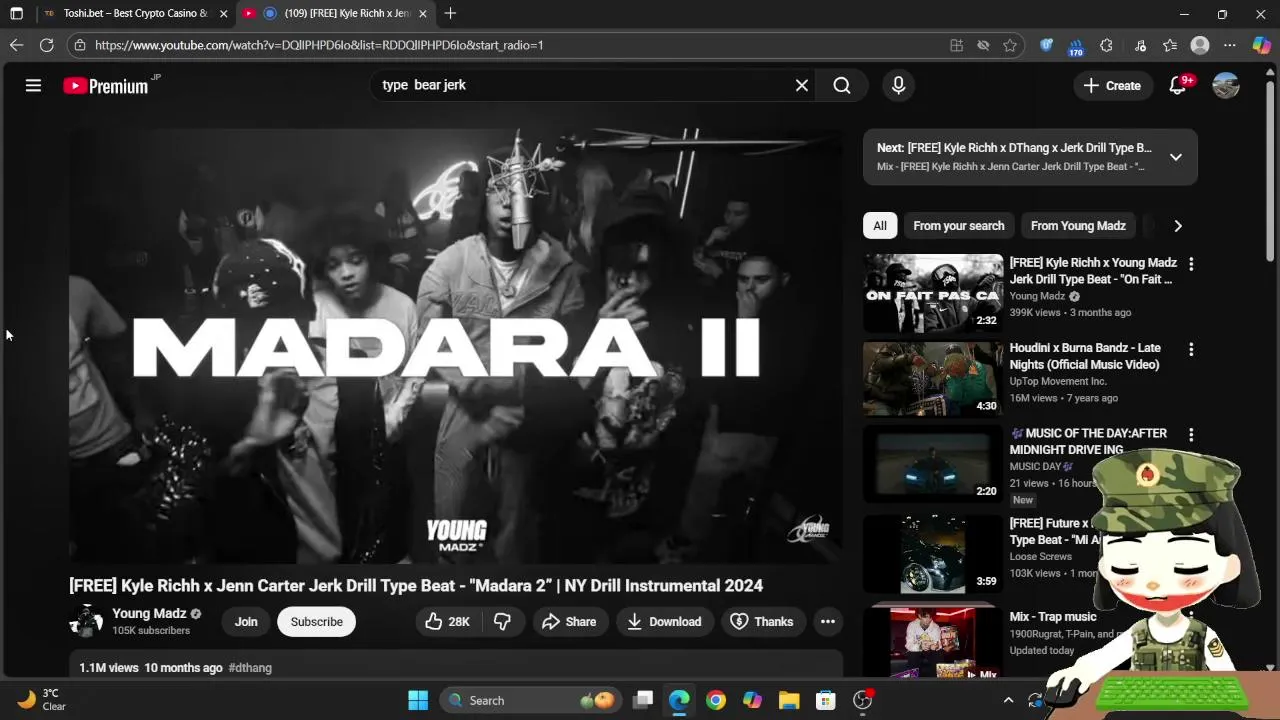Open the extension showing 170 badge
The width and height of the screenshot is (1280, 720).
(1076, 46)
